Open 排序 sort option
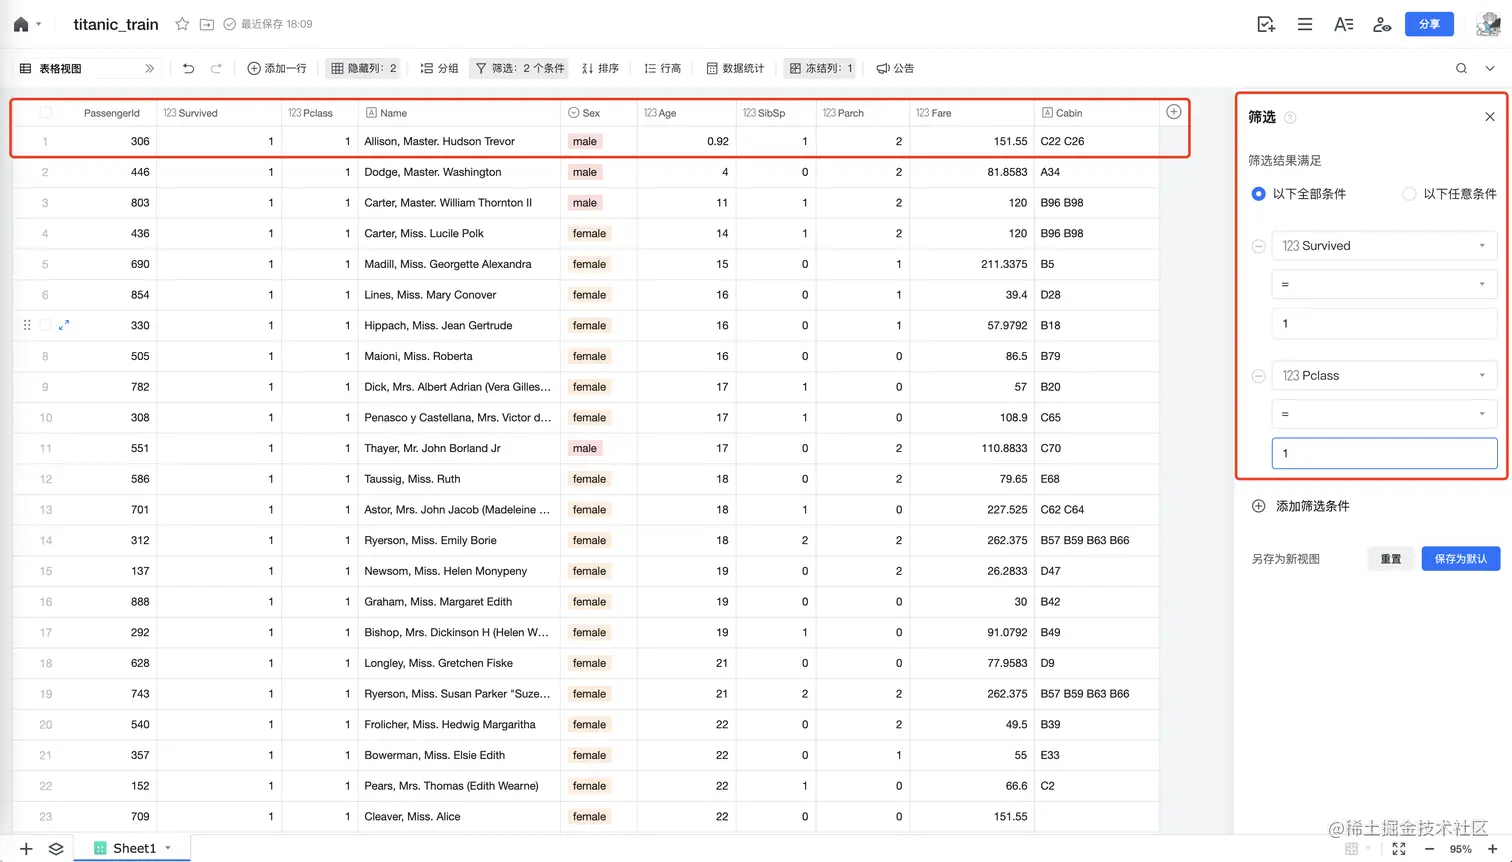The height and width of the screenshot is (862, 1512). click(x=600, y=68)
